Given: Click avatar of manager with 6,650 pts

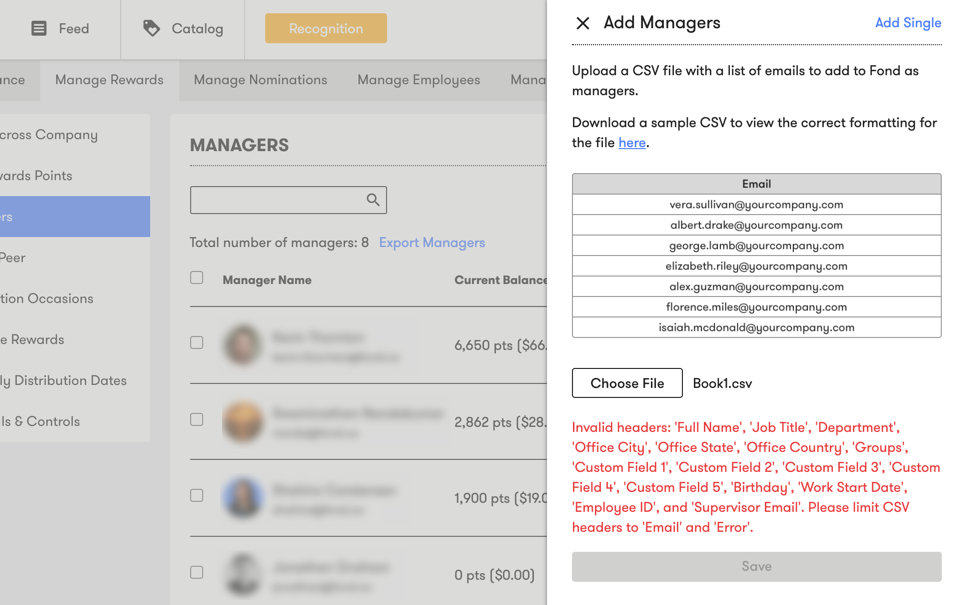Looking at the screenshot, I should [242, 345].
